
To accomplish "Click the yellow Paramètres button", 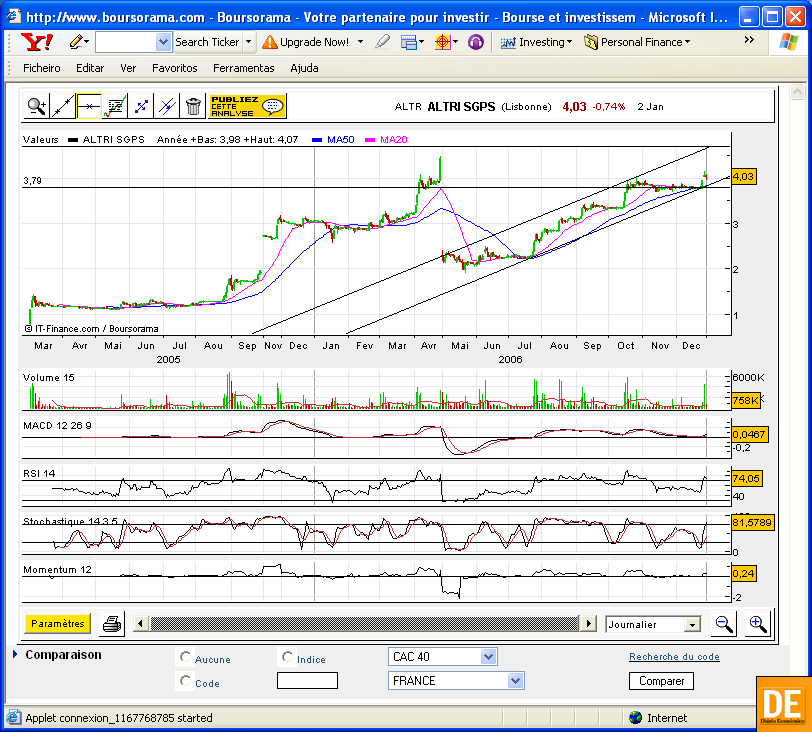I will point(57,623).
